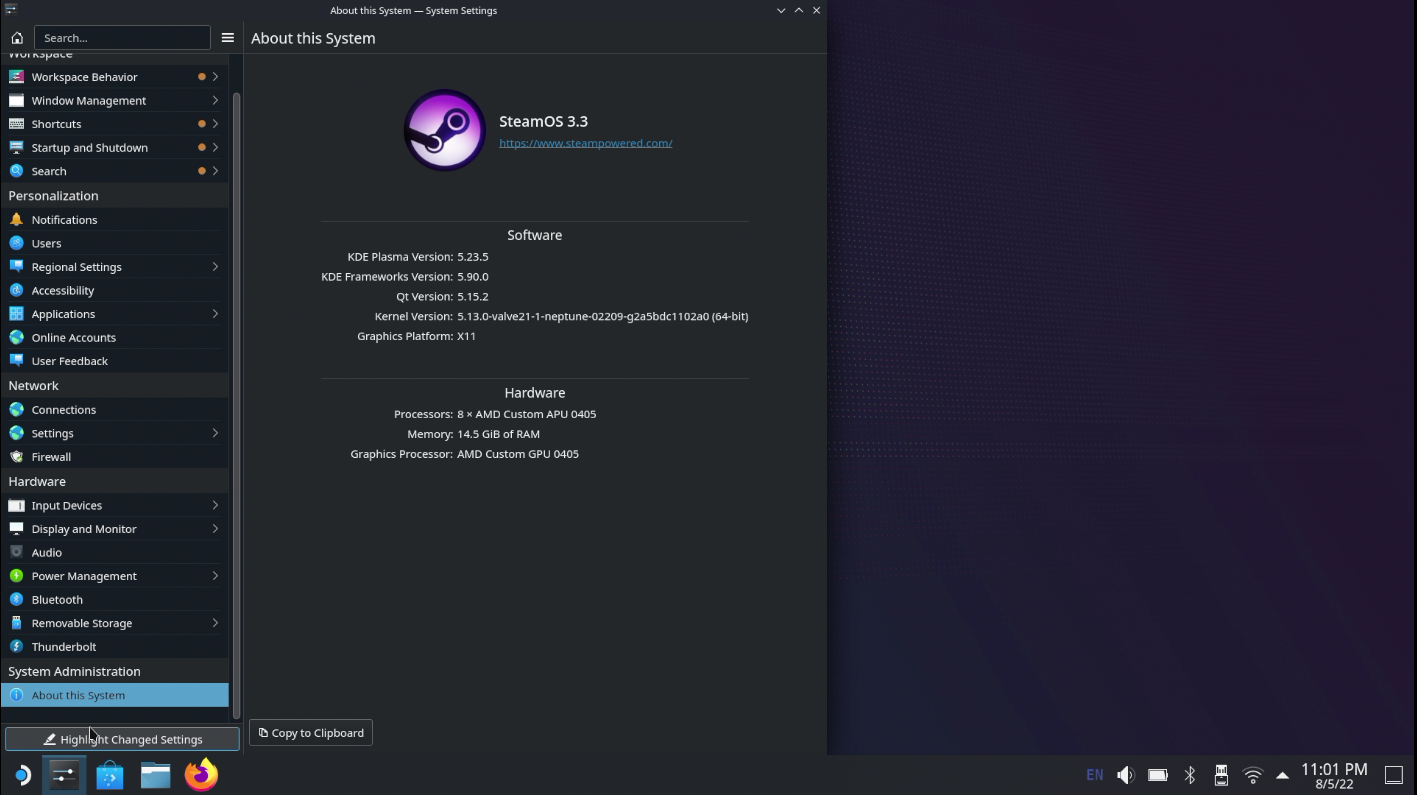This screenshot has width=1417, height=795.
Task: Expand the Startup and Shutdown arrow
Action: click(x=215, y=147)
